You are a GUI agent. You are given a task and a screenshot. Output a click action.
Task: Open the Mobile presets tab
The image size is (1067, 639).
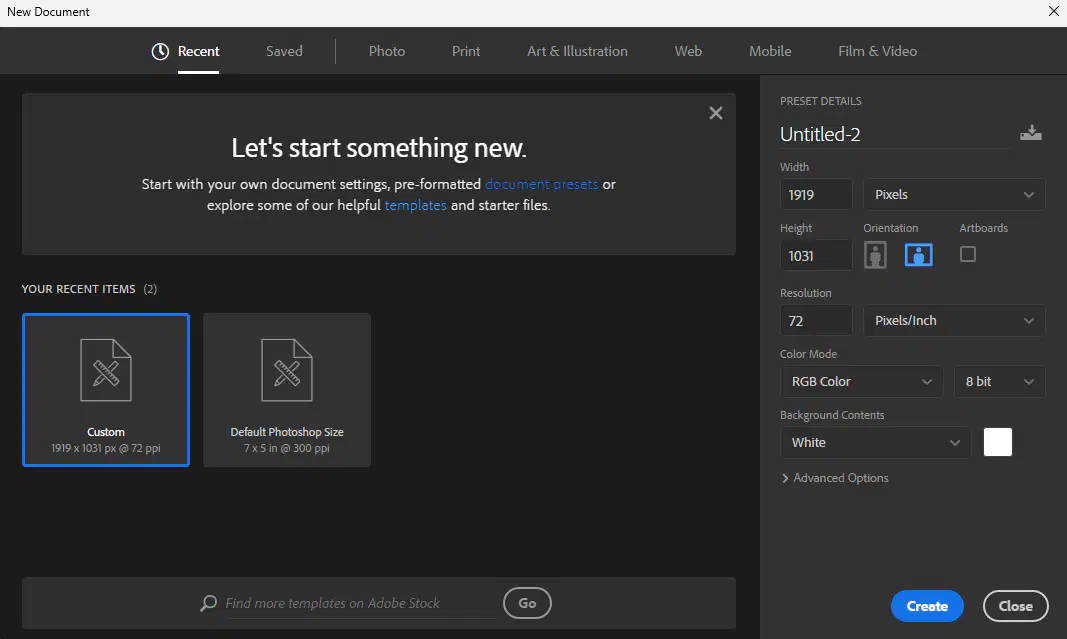(770, 51)
